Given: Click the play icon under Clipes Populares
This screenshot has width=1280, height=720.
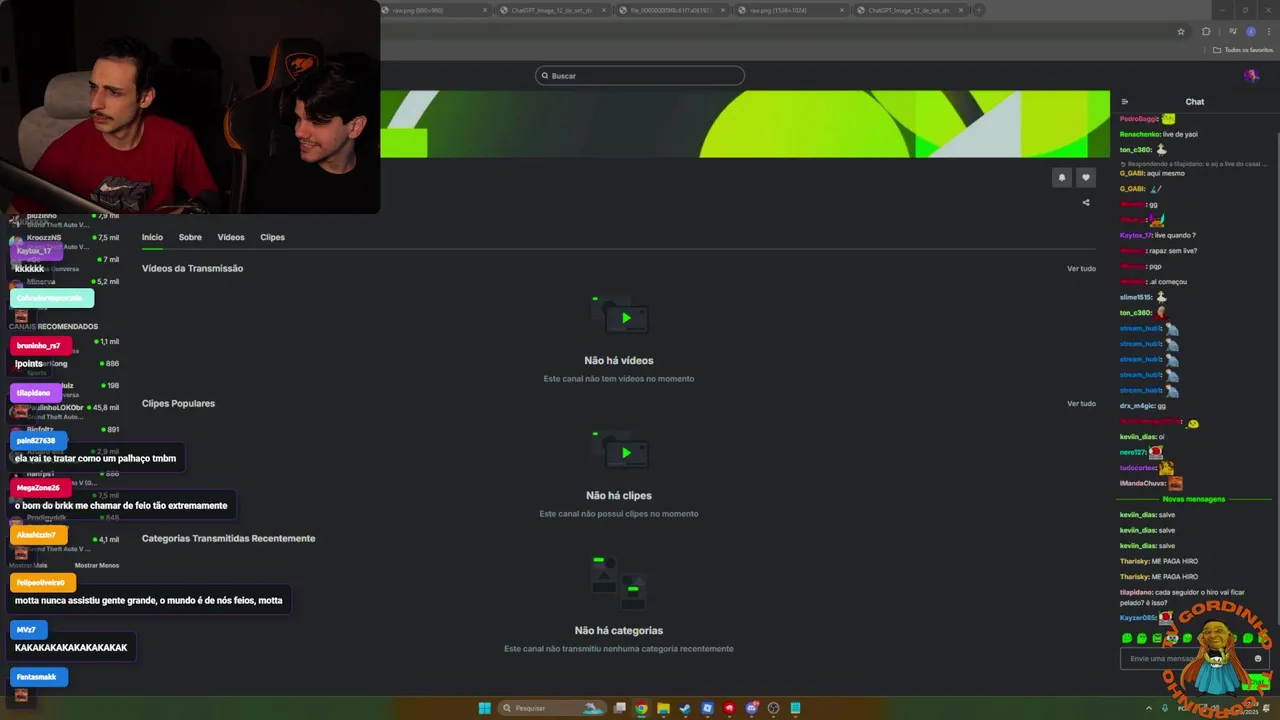Looking at the screenshot, I should (625, 453).
